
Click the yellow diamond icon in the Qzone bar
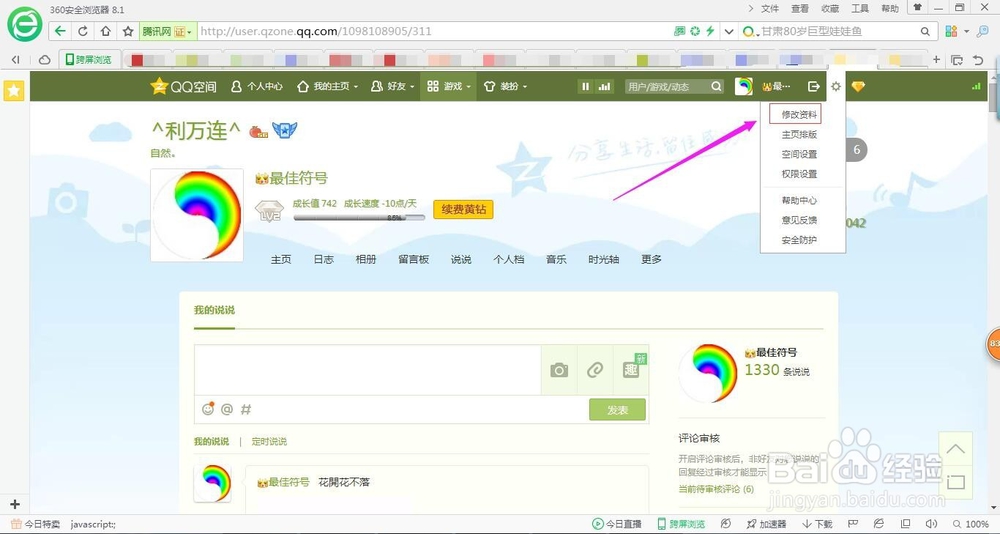pos(858,86)
